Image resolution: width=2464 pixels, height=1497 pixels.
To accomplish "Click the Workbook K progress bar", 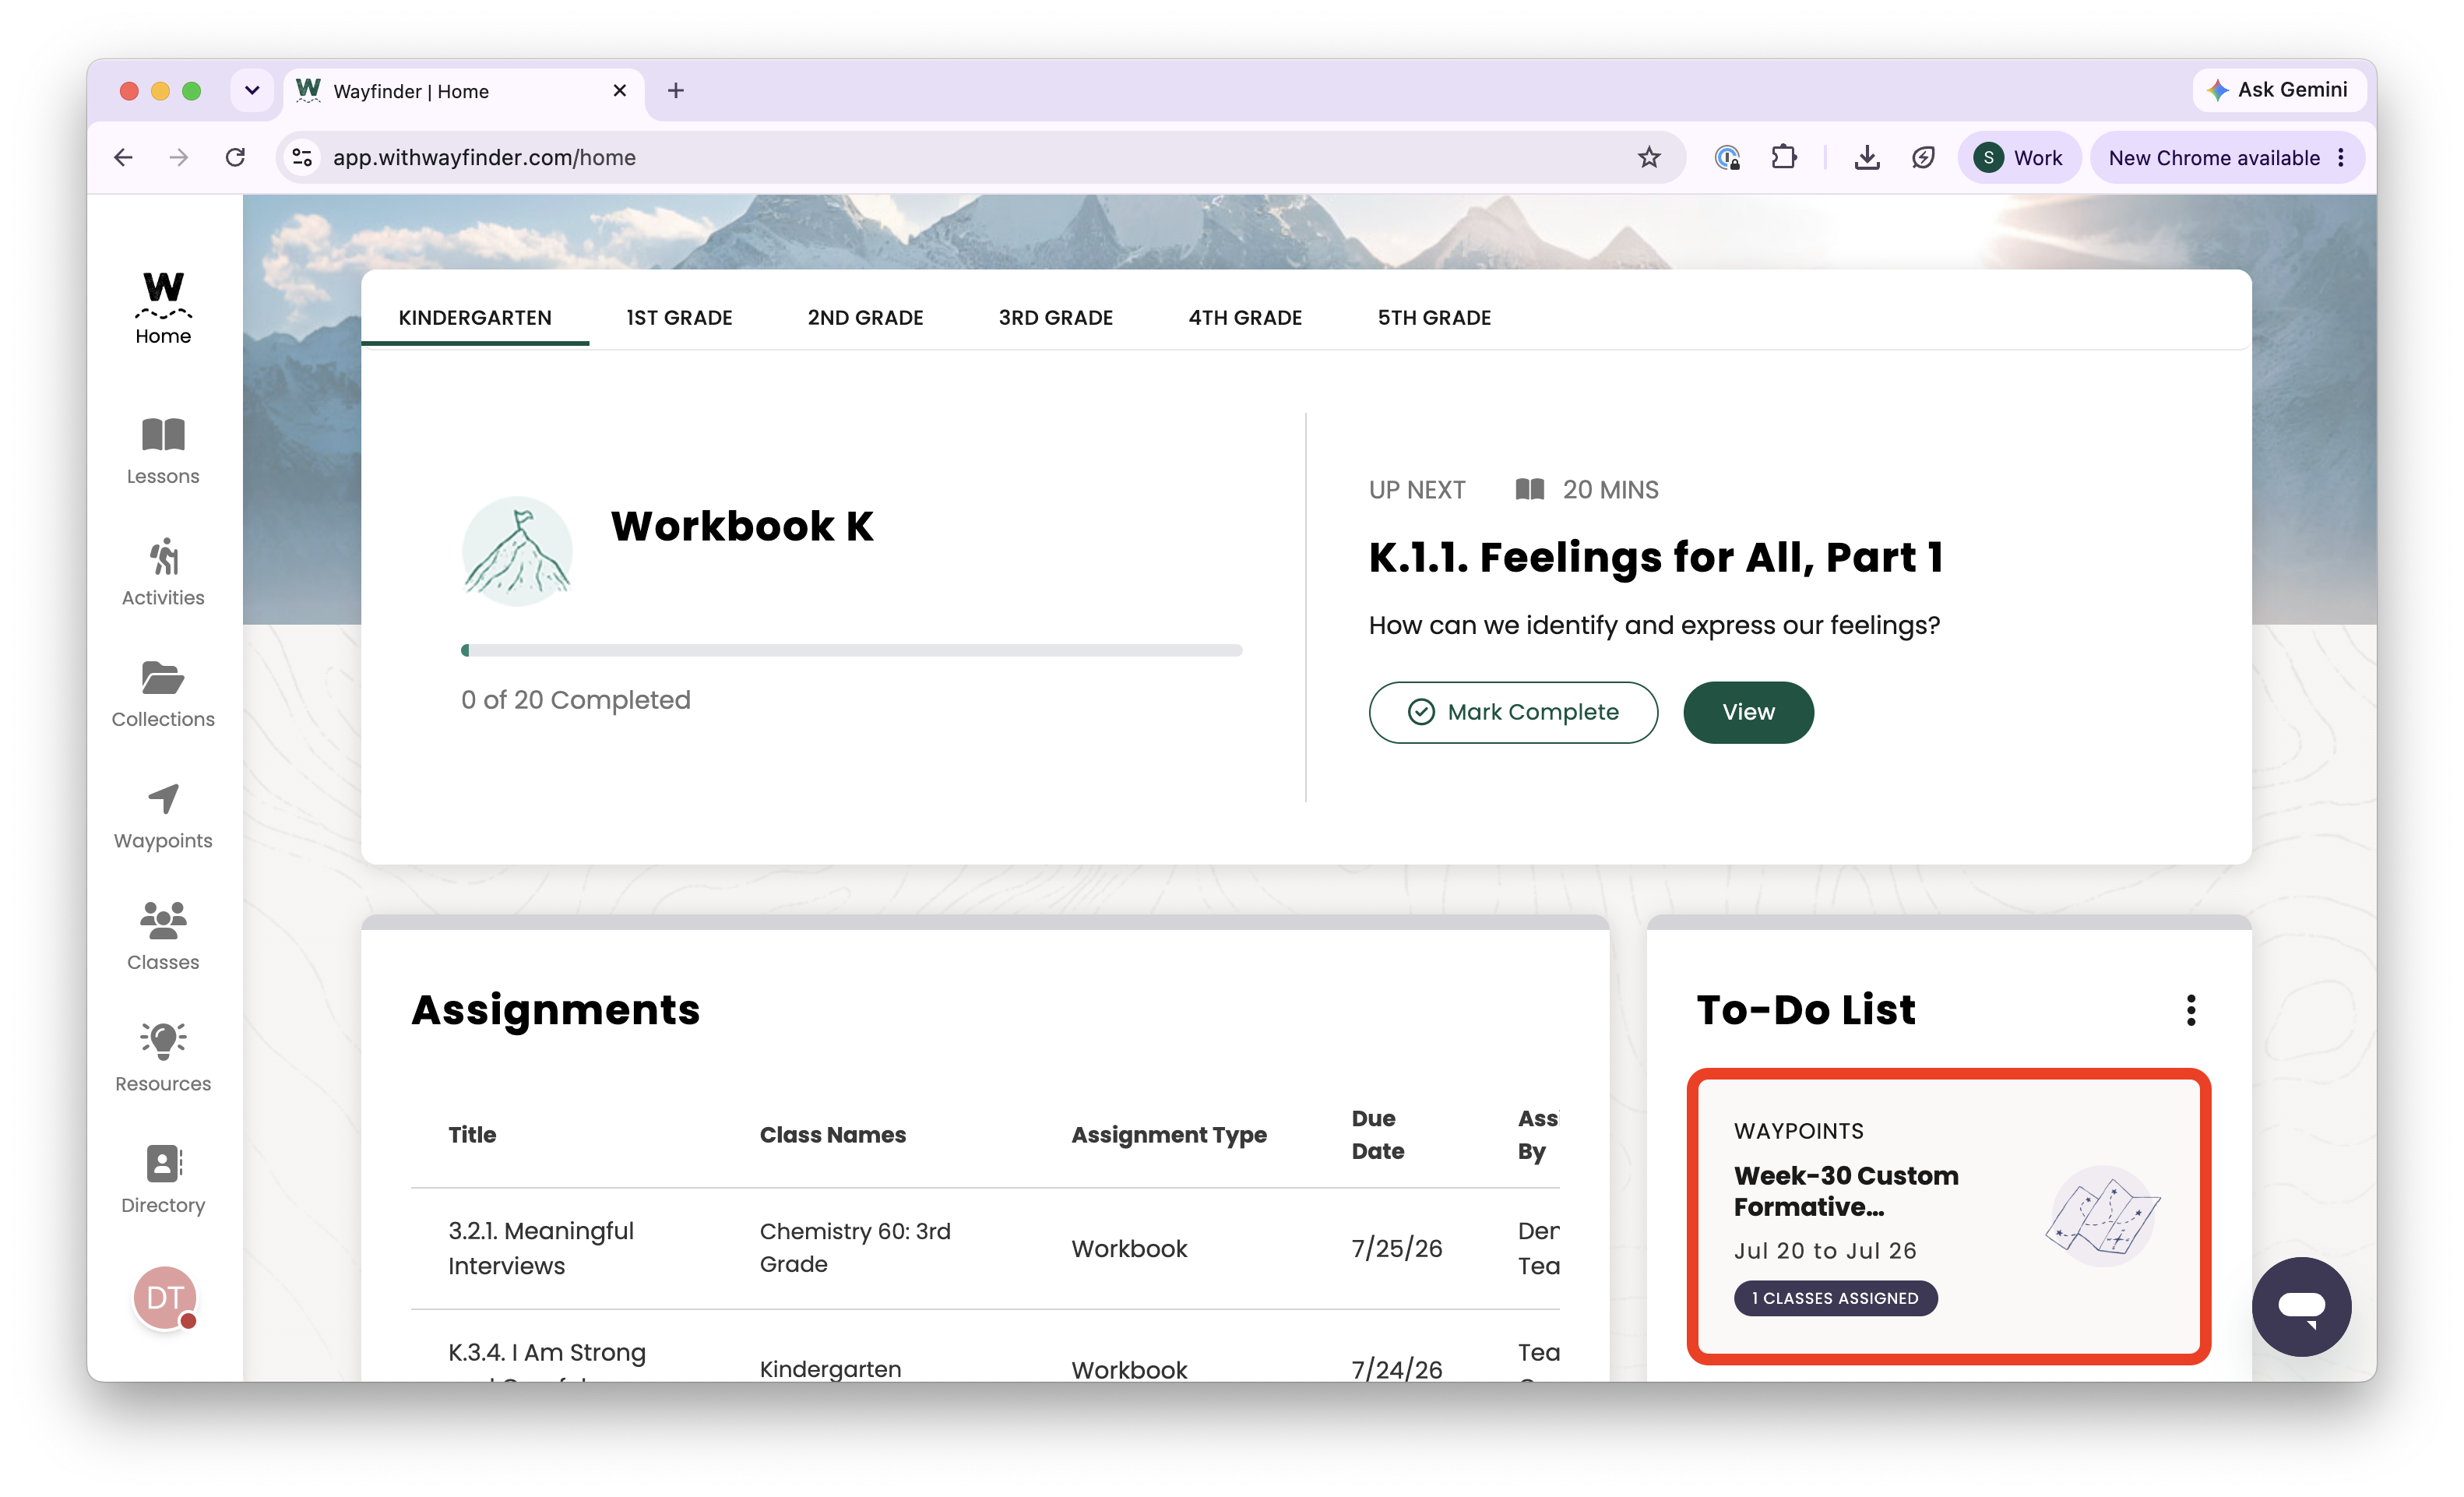I will click(851, 650).
